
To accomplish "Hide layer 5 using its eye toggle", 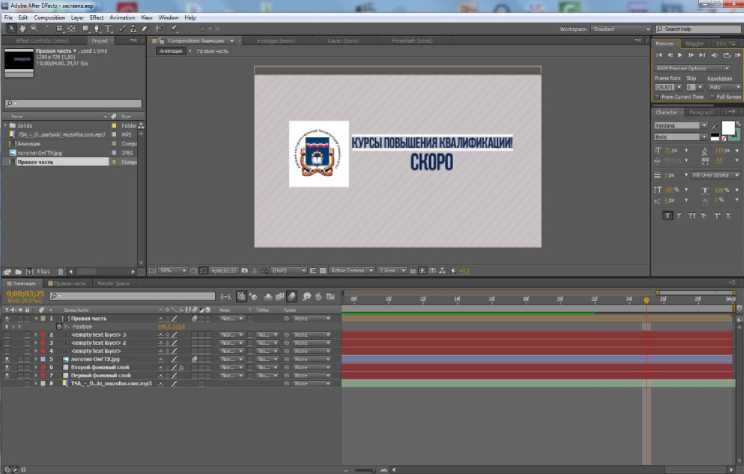I will (6, 358).
